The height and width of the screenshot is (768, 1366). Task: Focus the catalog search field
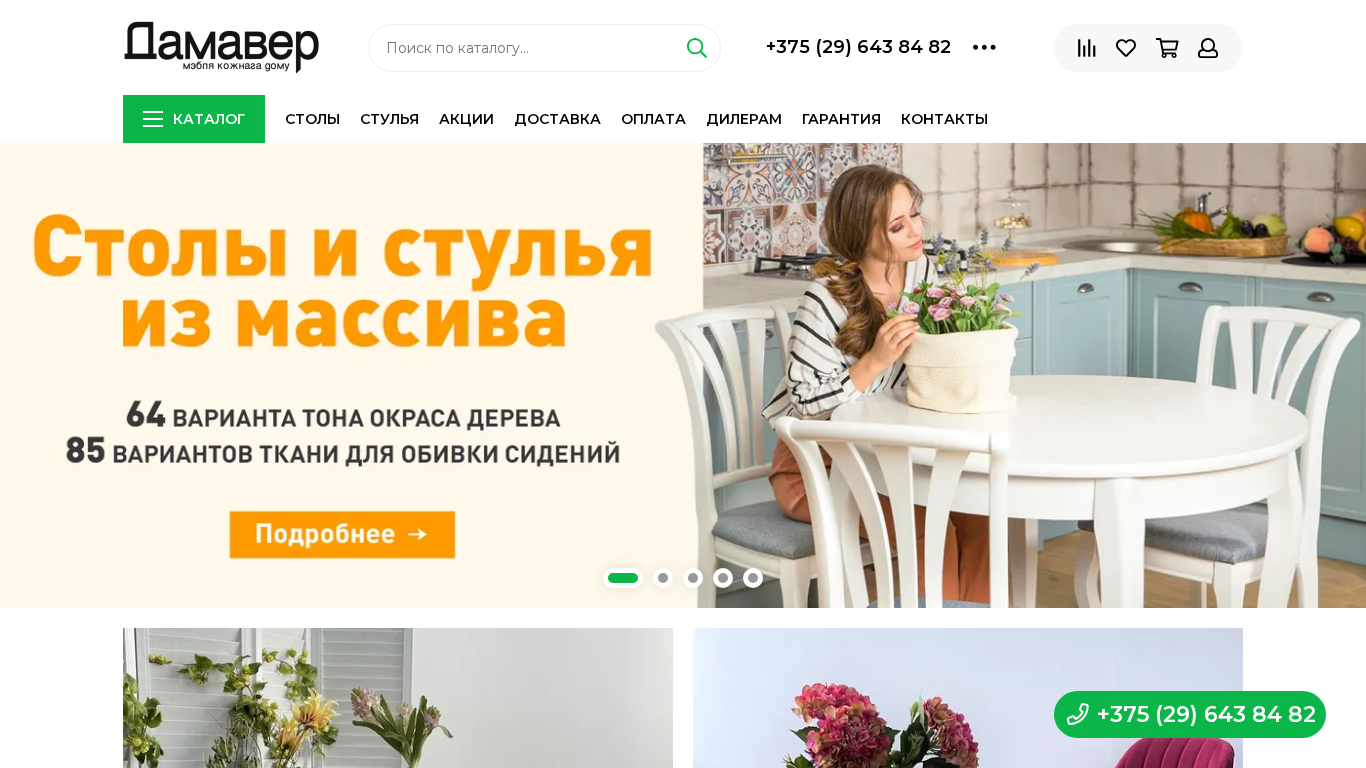pos(530,48)
